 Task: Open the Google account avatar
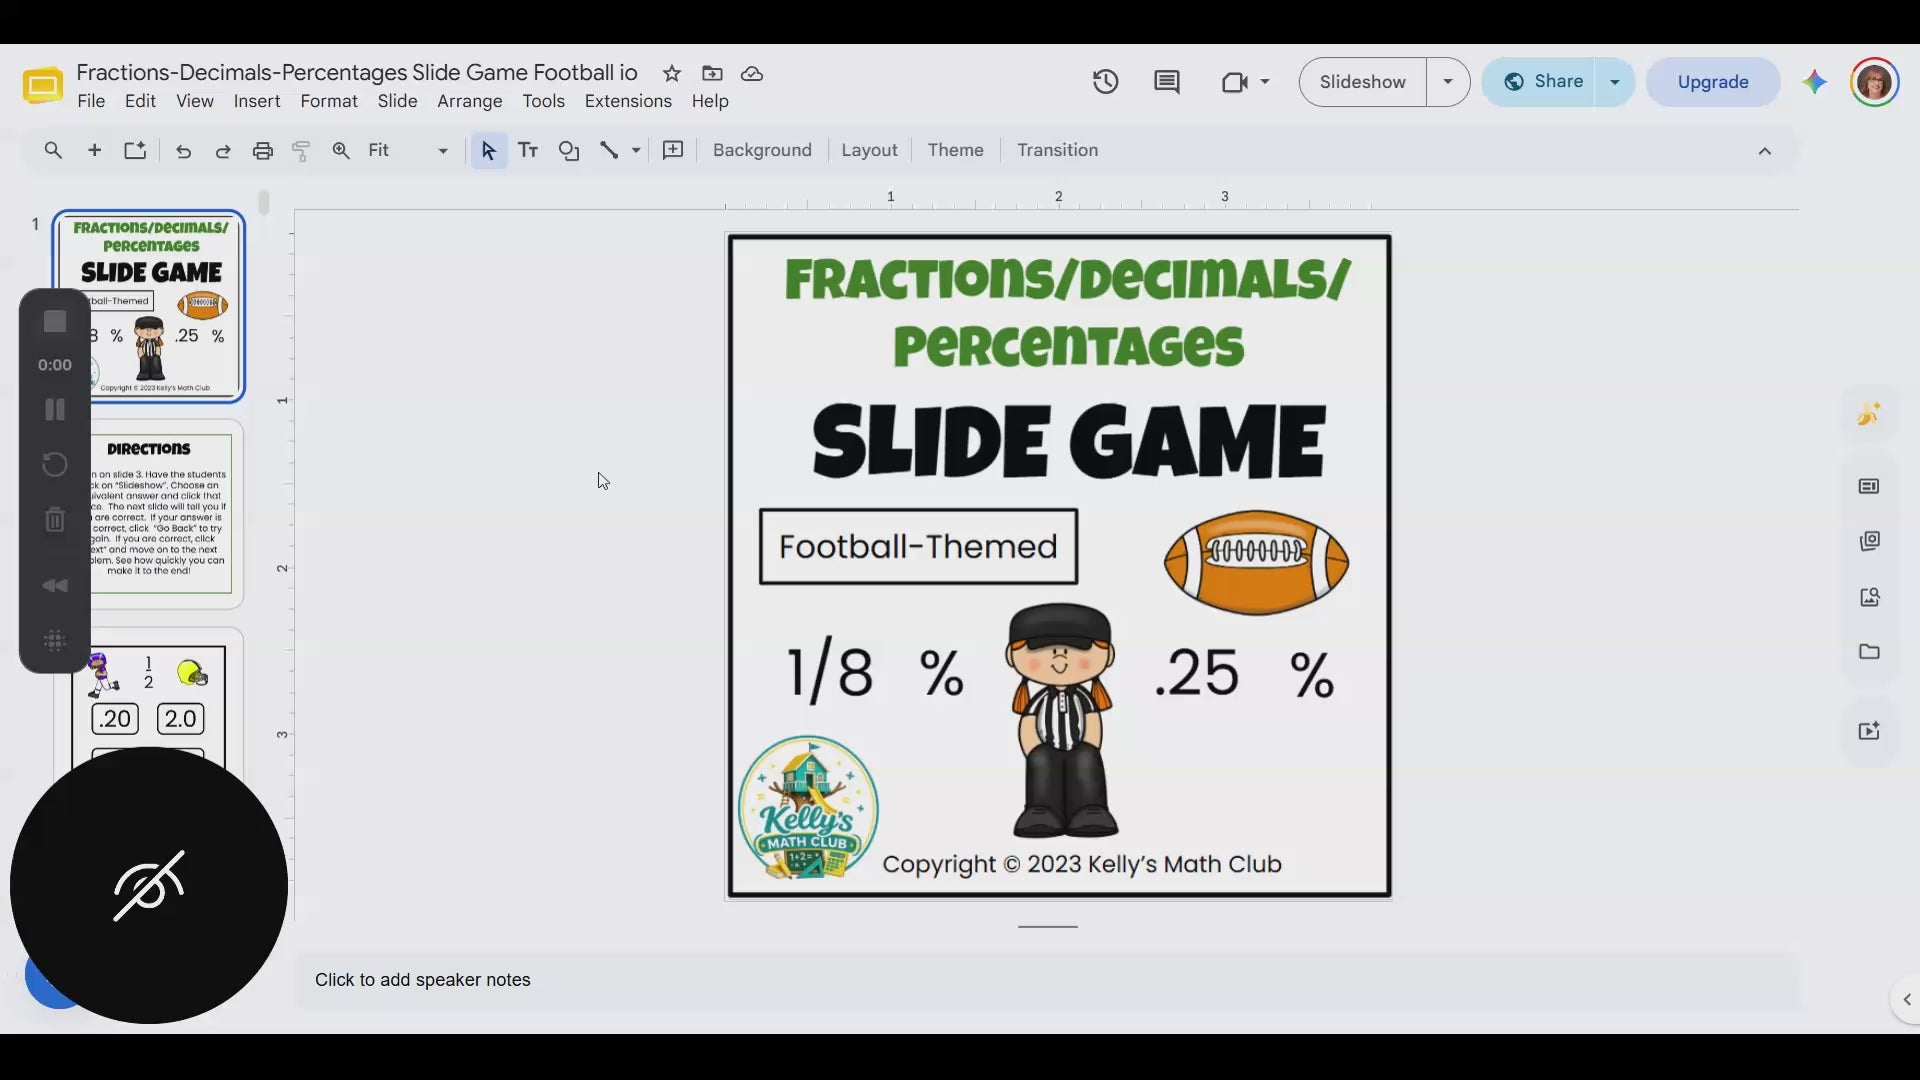click(1875, 82)
